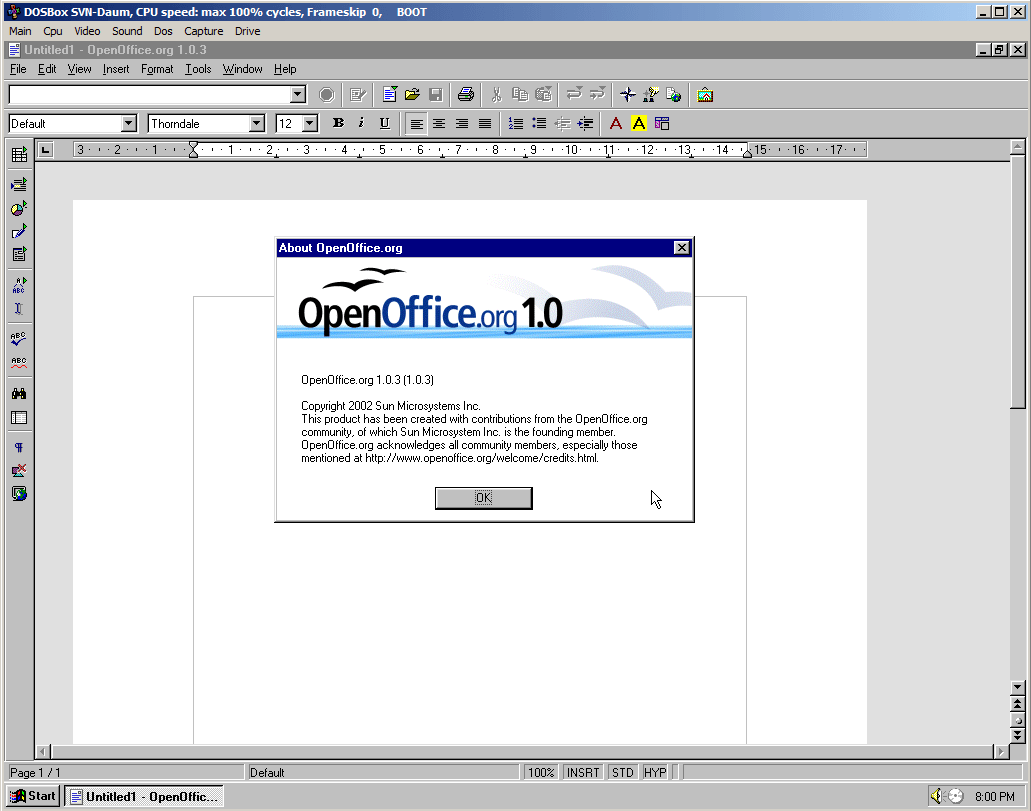Screen dimensions: 1031x811
Task: Click the Undo arrow icon
Action: tap(574, 95)
